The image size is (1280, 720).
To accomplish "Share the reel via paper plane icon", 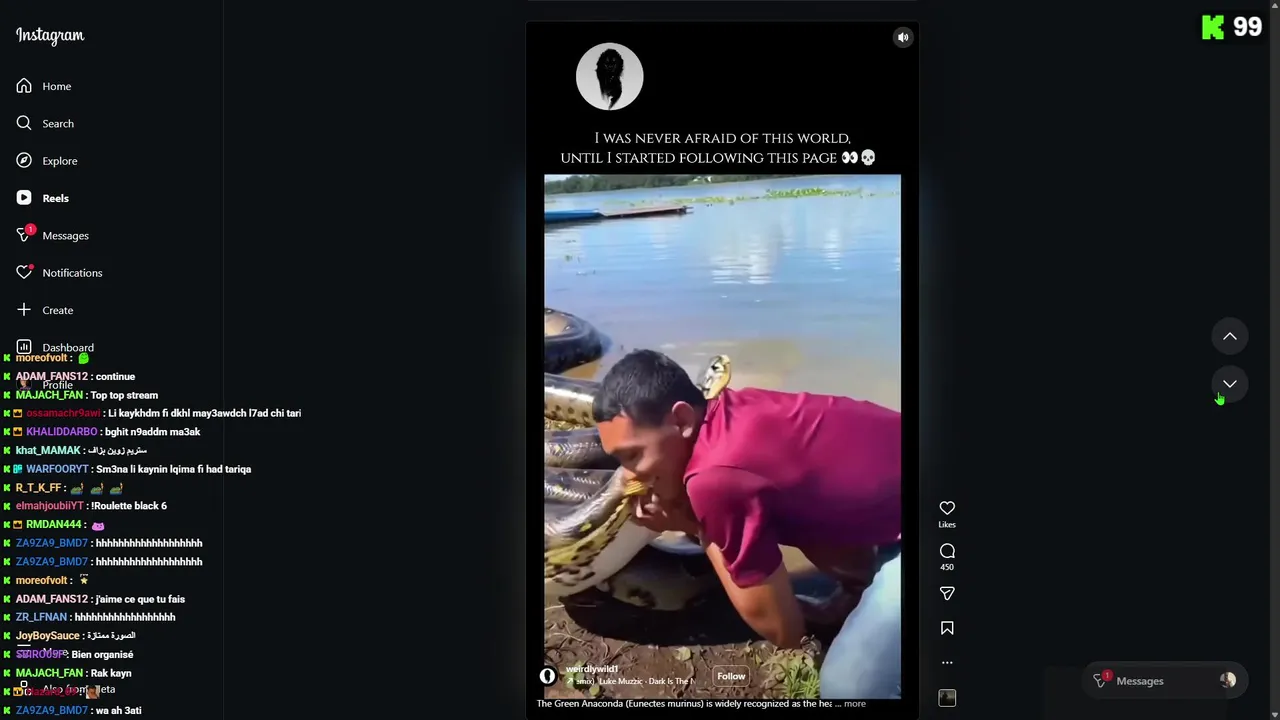I will pos(947,594).
